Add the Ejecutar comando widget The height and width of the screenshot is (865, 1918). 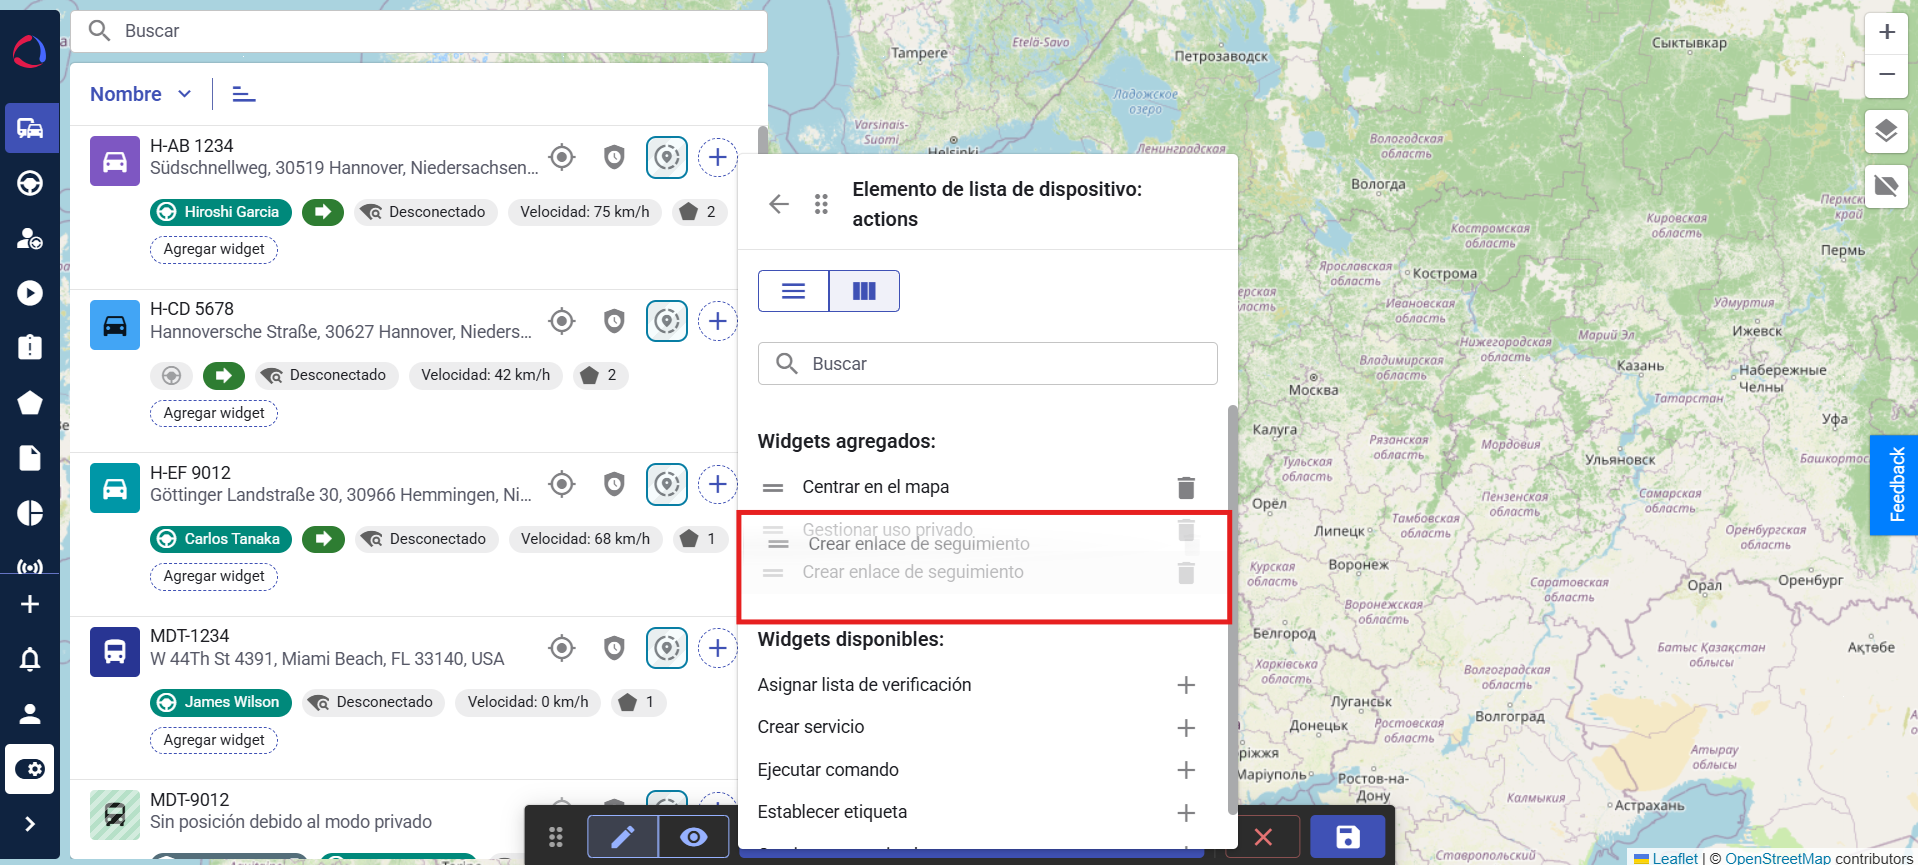(1186, 770)
